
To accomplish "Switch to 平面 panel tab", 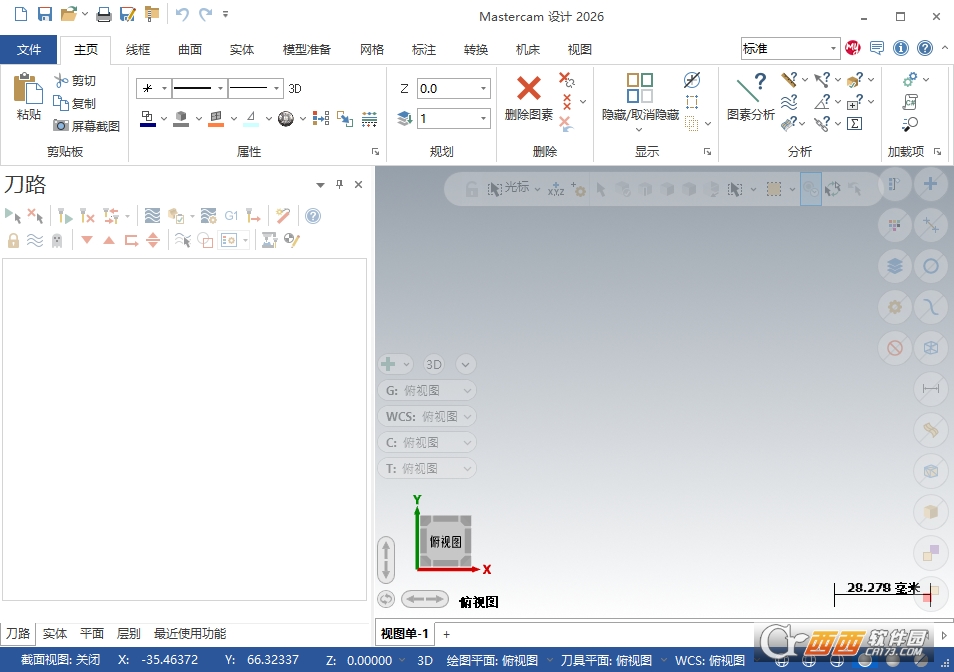I will click(x=92, y=634).
